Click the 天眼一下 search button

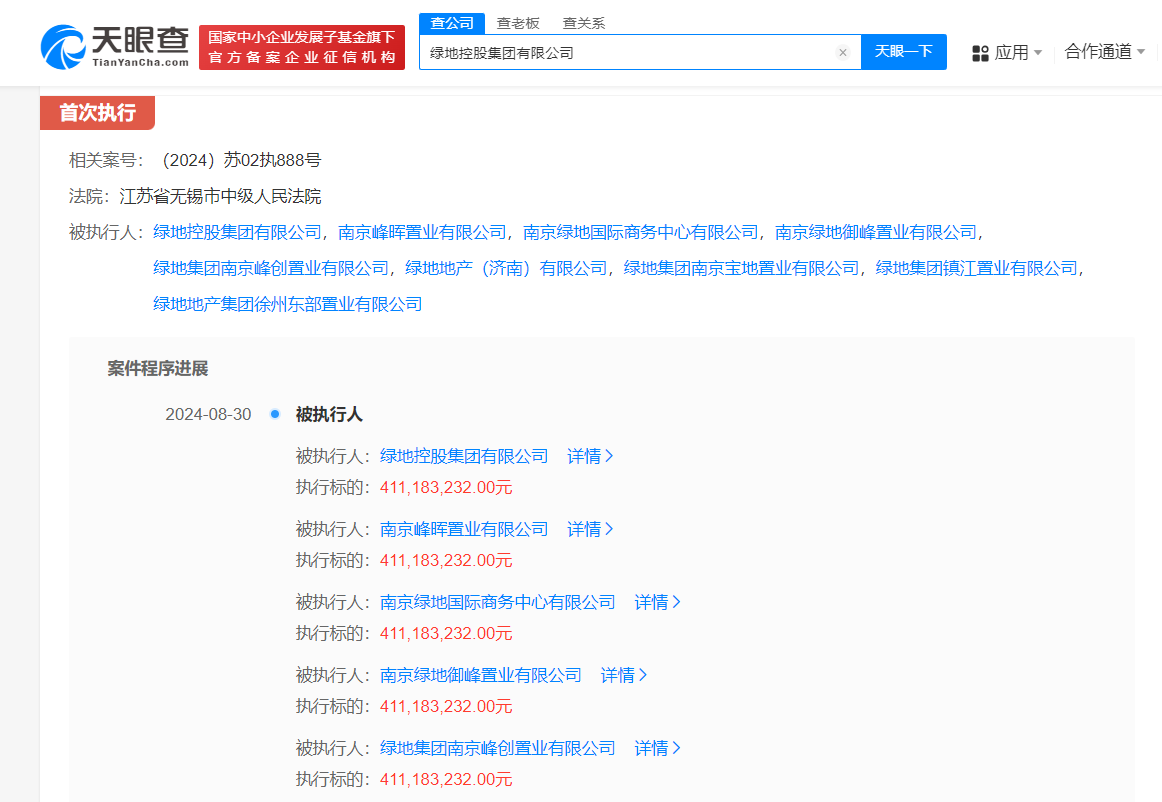(904, 52)
